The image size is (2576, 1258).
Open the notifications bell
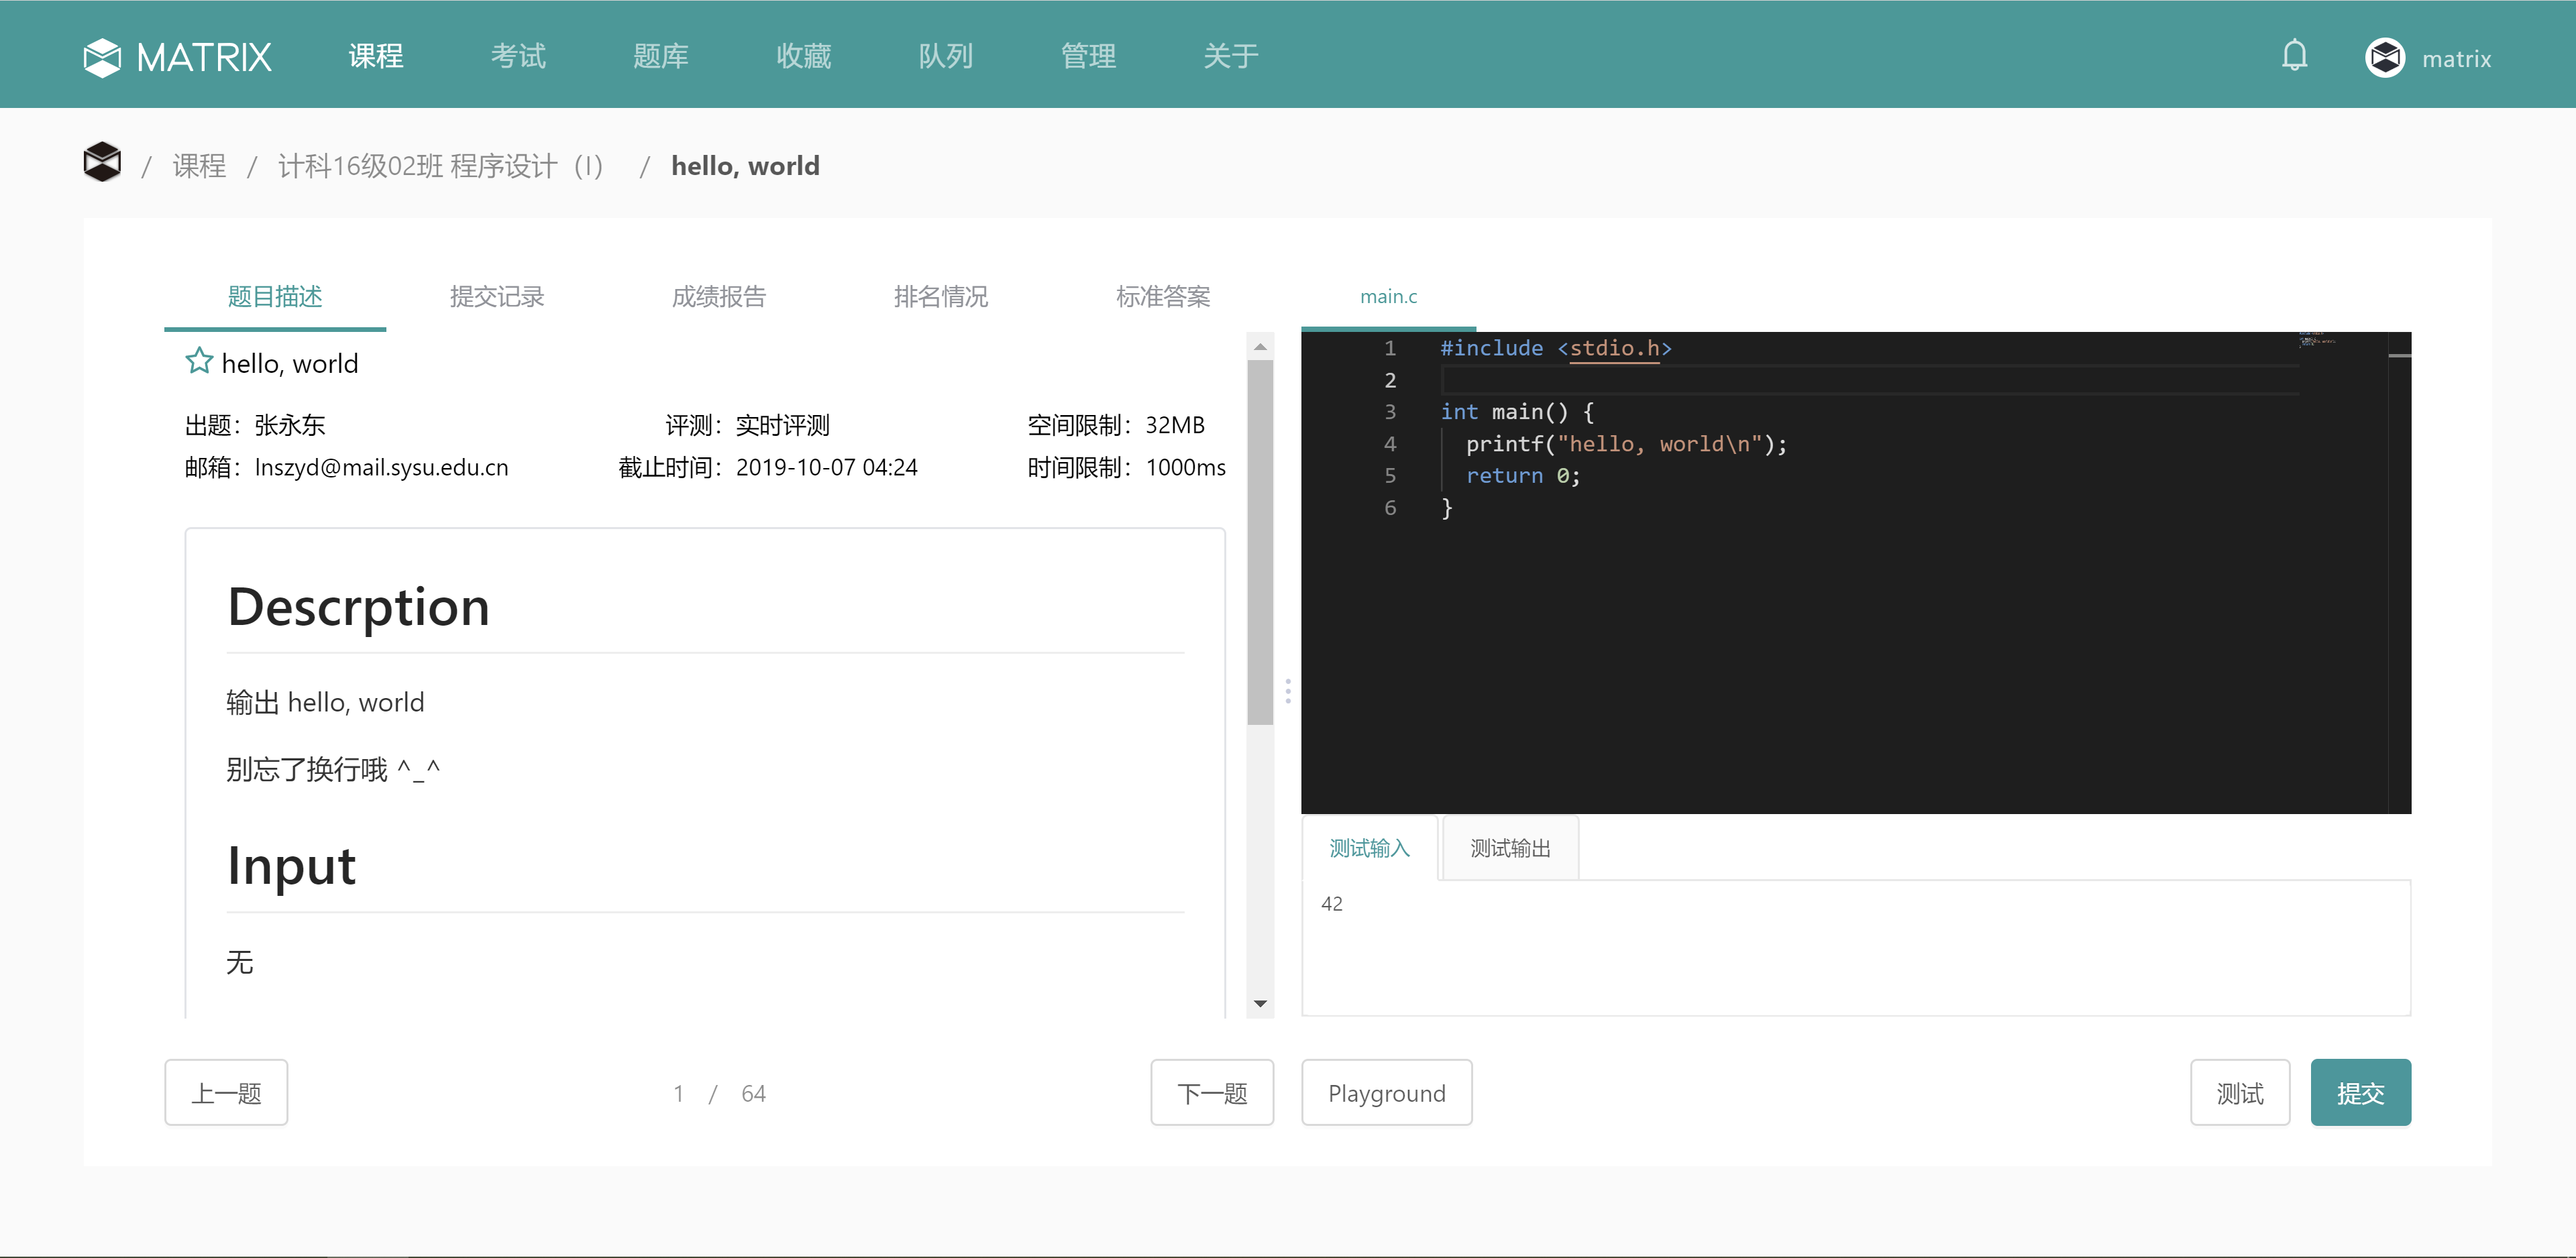(x=2294, y=55)
